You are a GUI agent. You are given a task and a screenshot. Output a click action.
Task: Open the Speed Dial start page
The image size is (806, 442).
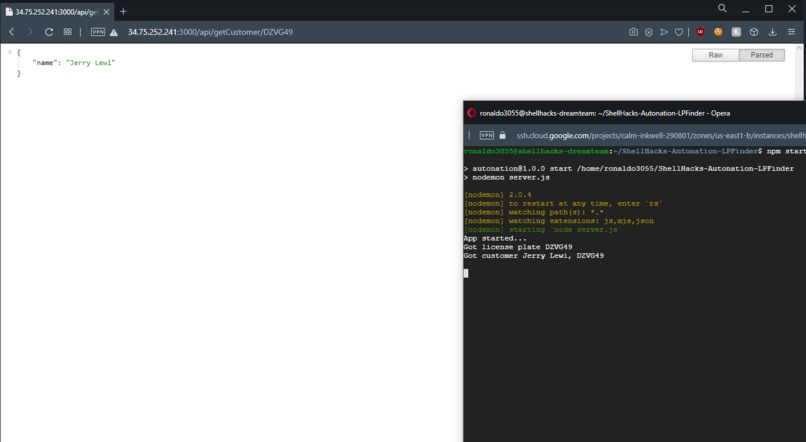(67, 32)
